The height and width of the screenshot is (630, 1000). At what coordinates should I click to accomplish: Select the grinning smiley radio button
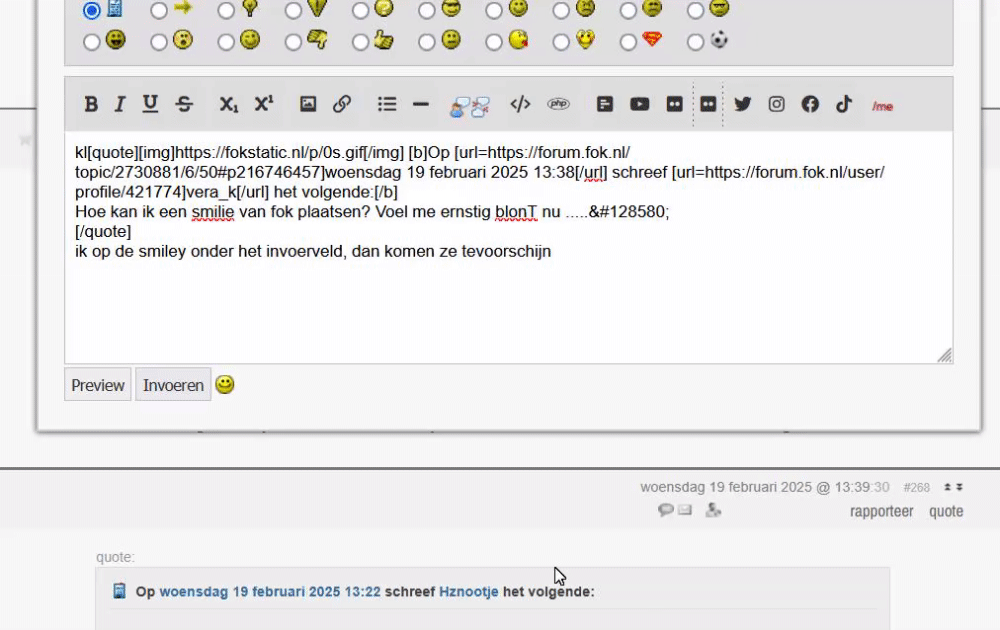coord(92,42)
